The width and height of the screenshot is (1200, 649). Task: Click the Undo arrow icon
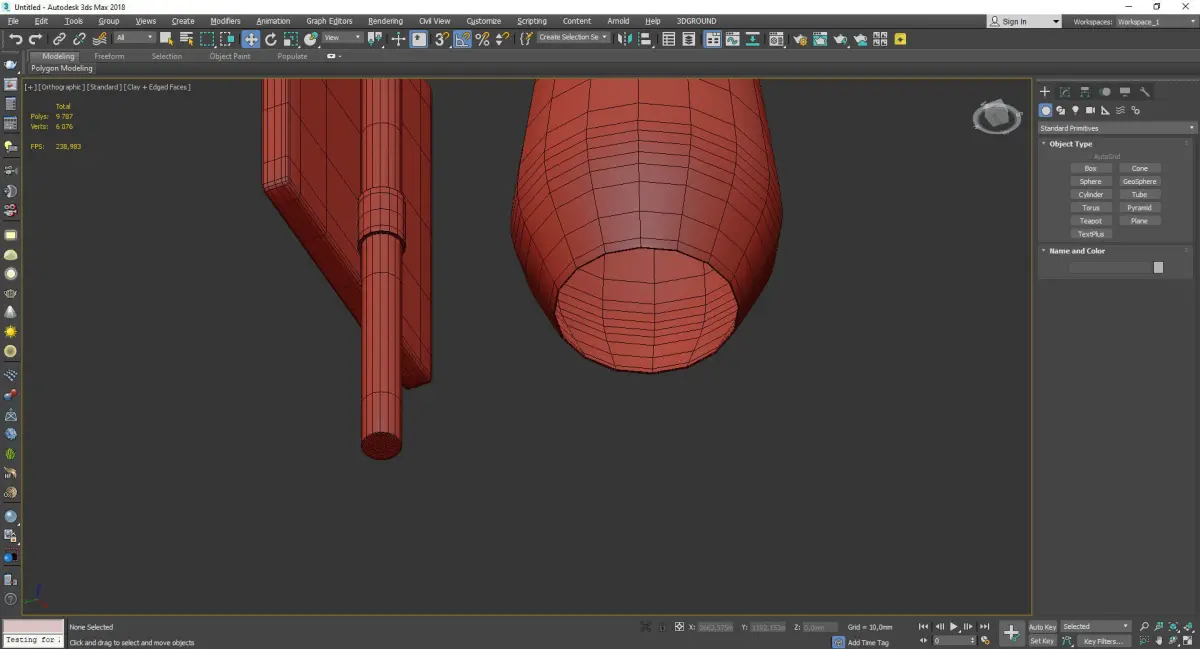pos(15,39)
